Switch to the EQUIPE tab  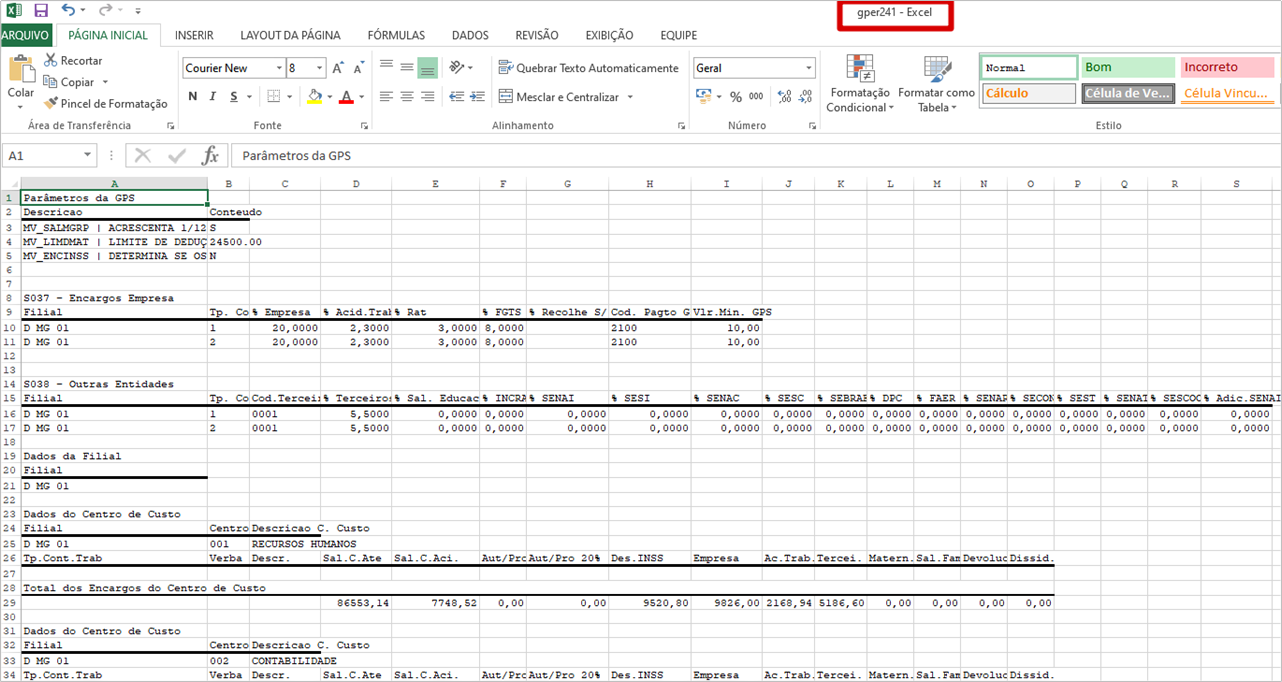tap(678, 35)
